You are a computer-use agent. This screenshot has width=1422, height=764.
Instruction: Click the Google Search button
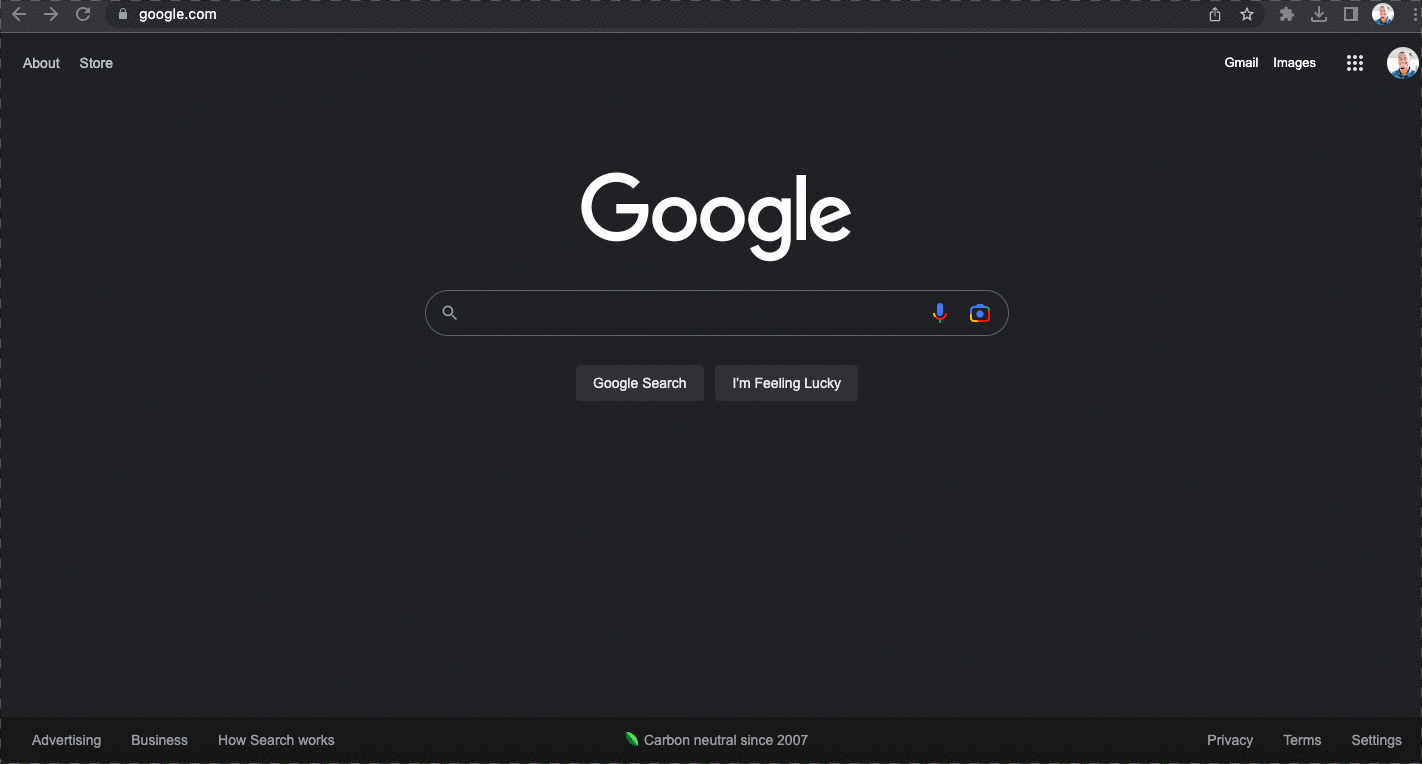coord(640,383)
